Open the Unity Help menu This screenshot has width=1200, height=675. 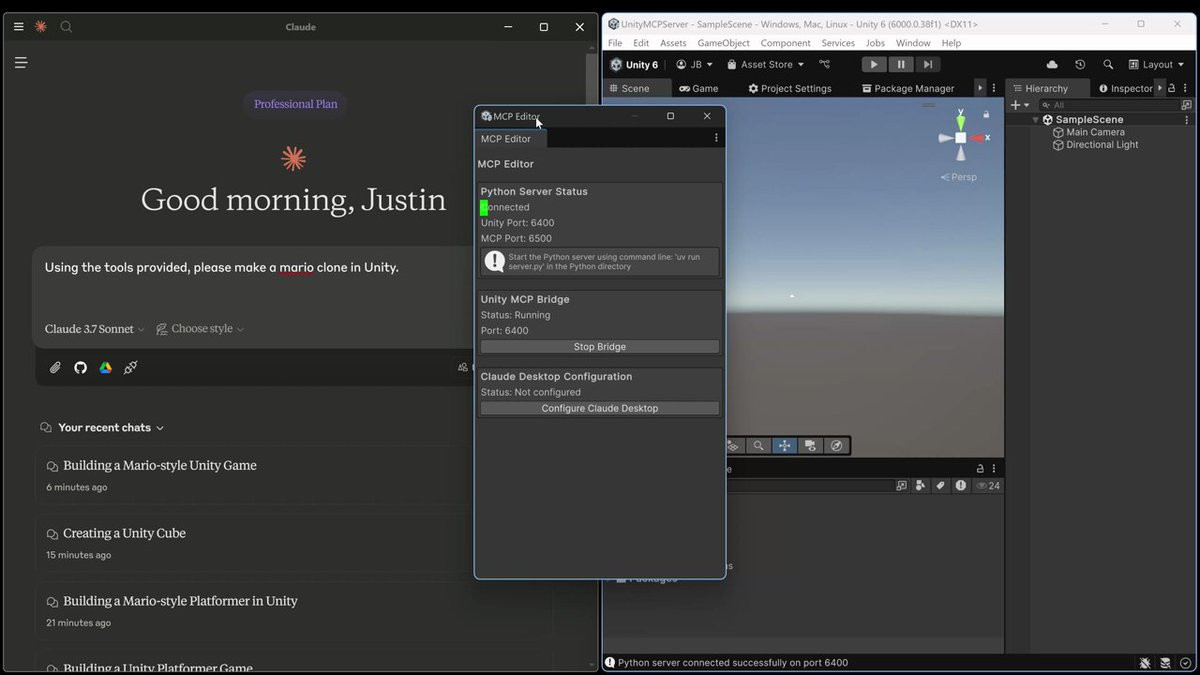click(951, 43)
